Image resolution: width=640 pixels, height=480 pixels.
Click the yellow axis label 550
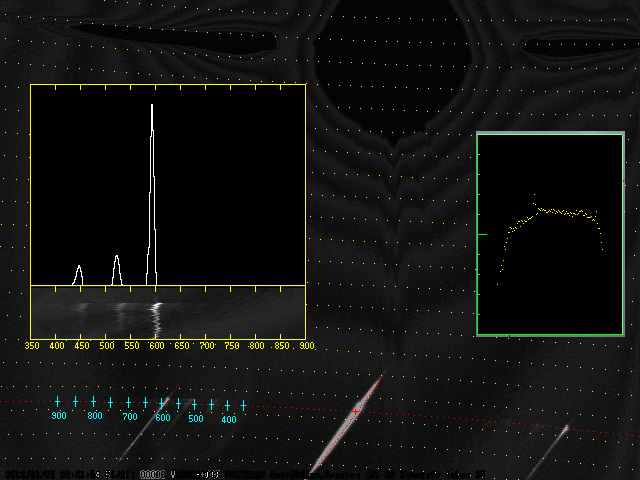132,346
